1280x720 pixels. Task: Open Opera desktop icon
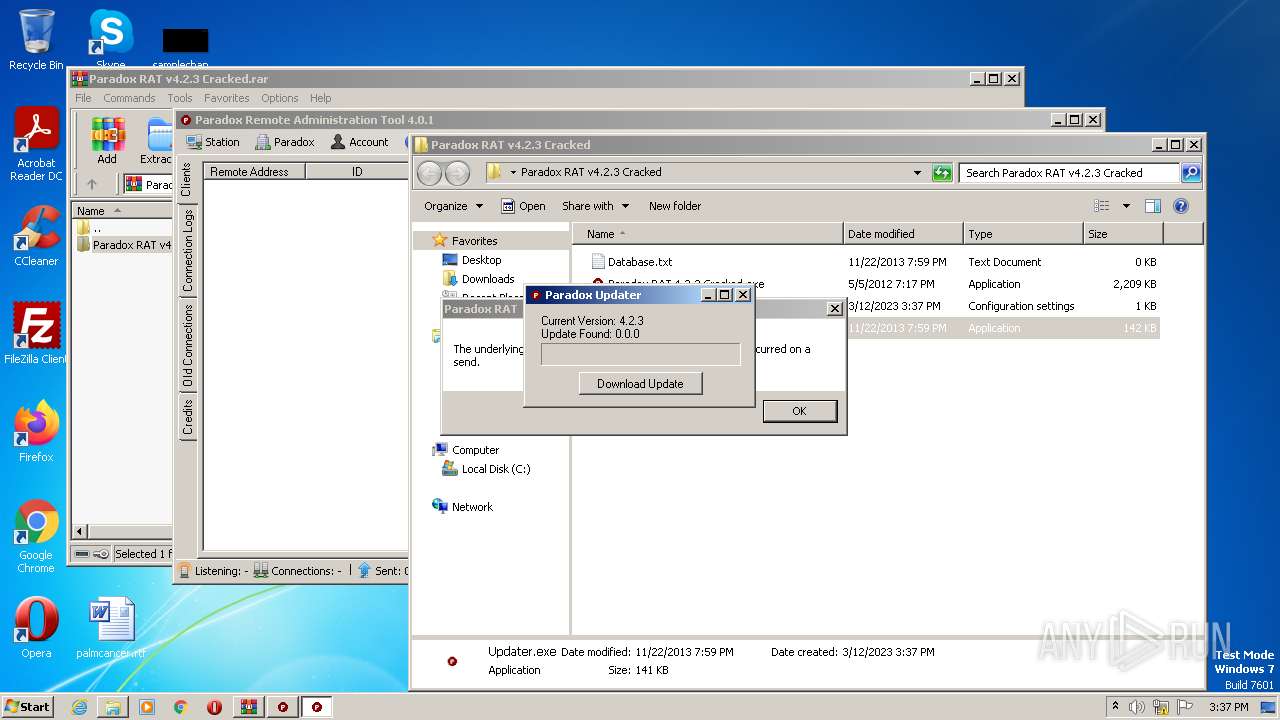coord(36,628)
